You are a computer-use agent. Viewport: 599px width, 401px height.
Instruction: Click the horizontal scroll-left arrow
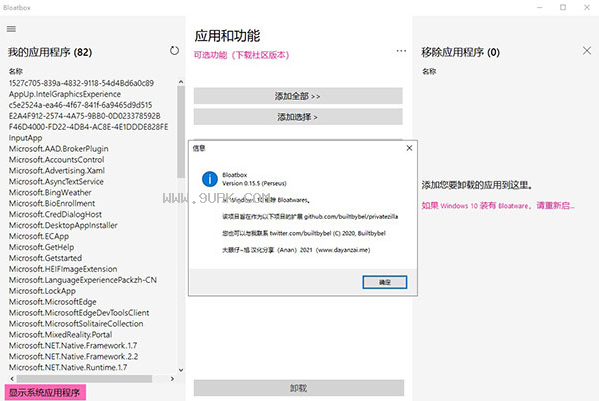pyautogui.click(x=12, y=378)
